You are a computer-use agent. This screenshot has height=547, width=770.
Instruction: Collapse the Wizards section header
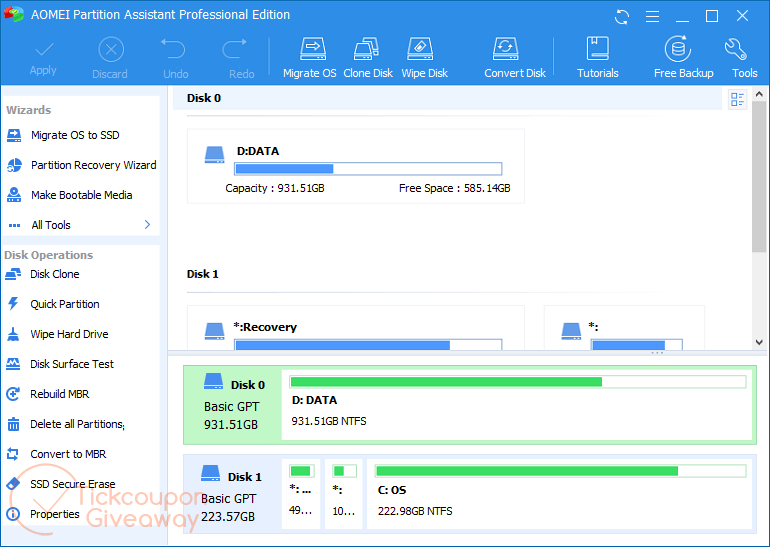pos(29,110)
